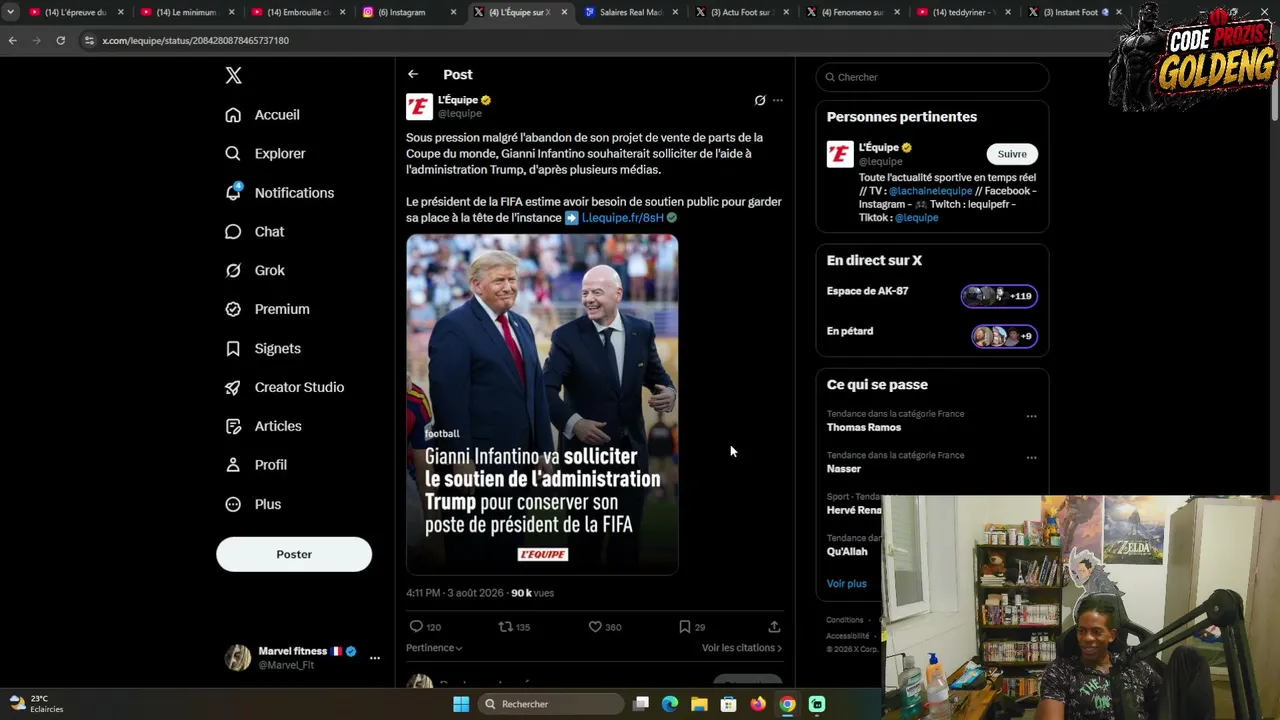
Task: Click the X logo in the sidebar
Action: (x=233, y=75)
